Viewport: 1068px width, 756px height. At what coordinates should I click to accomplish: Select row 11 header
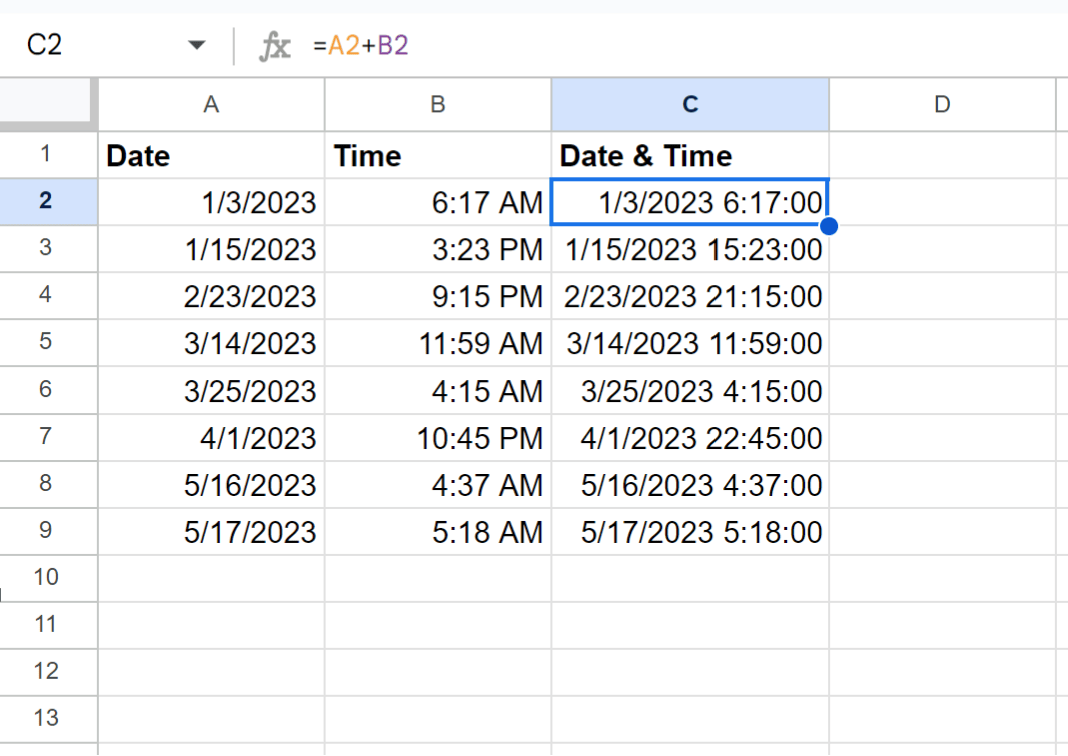(x=46, y=625)
